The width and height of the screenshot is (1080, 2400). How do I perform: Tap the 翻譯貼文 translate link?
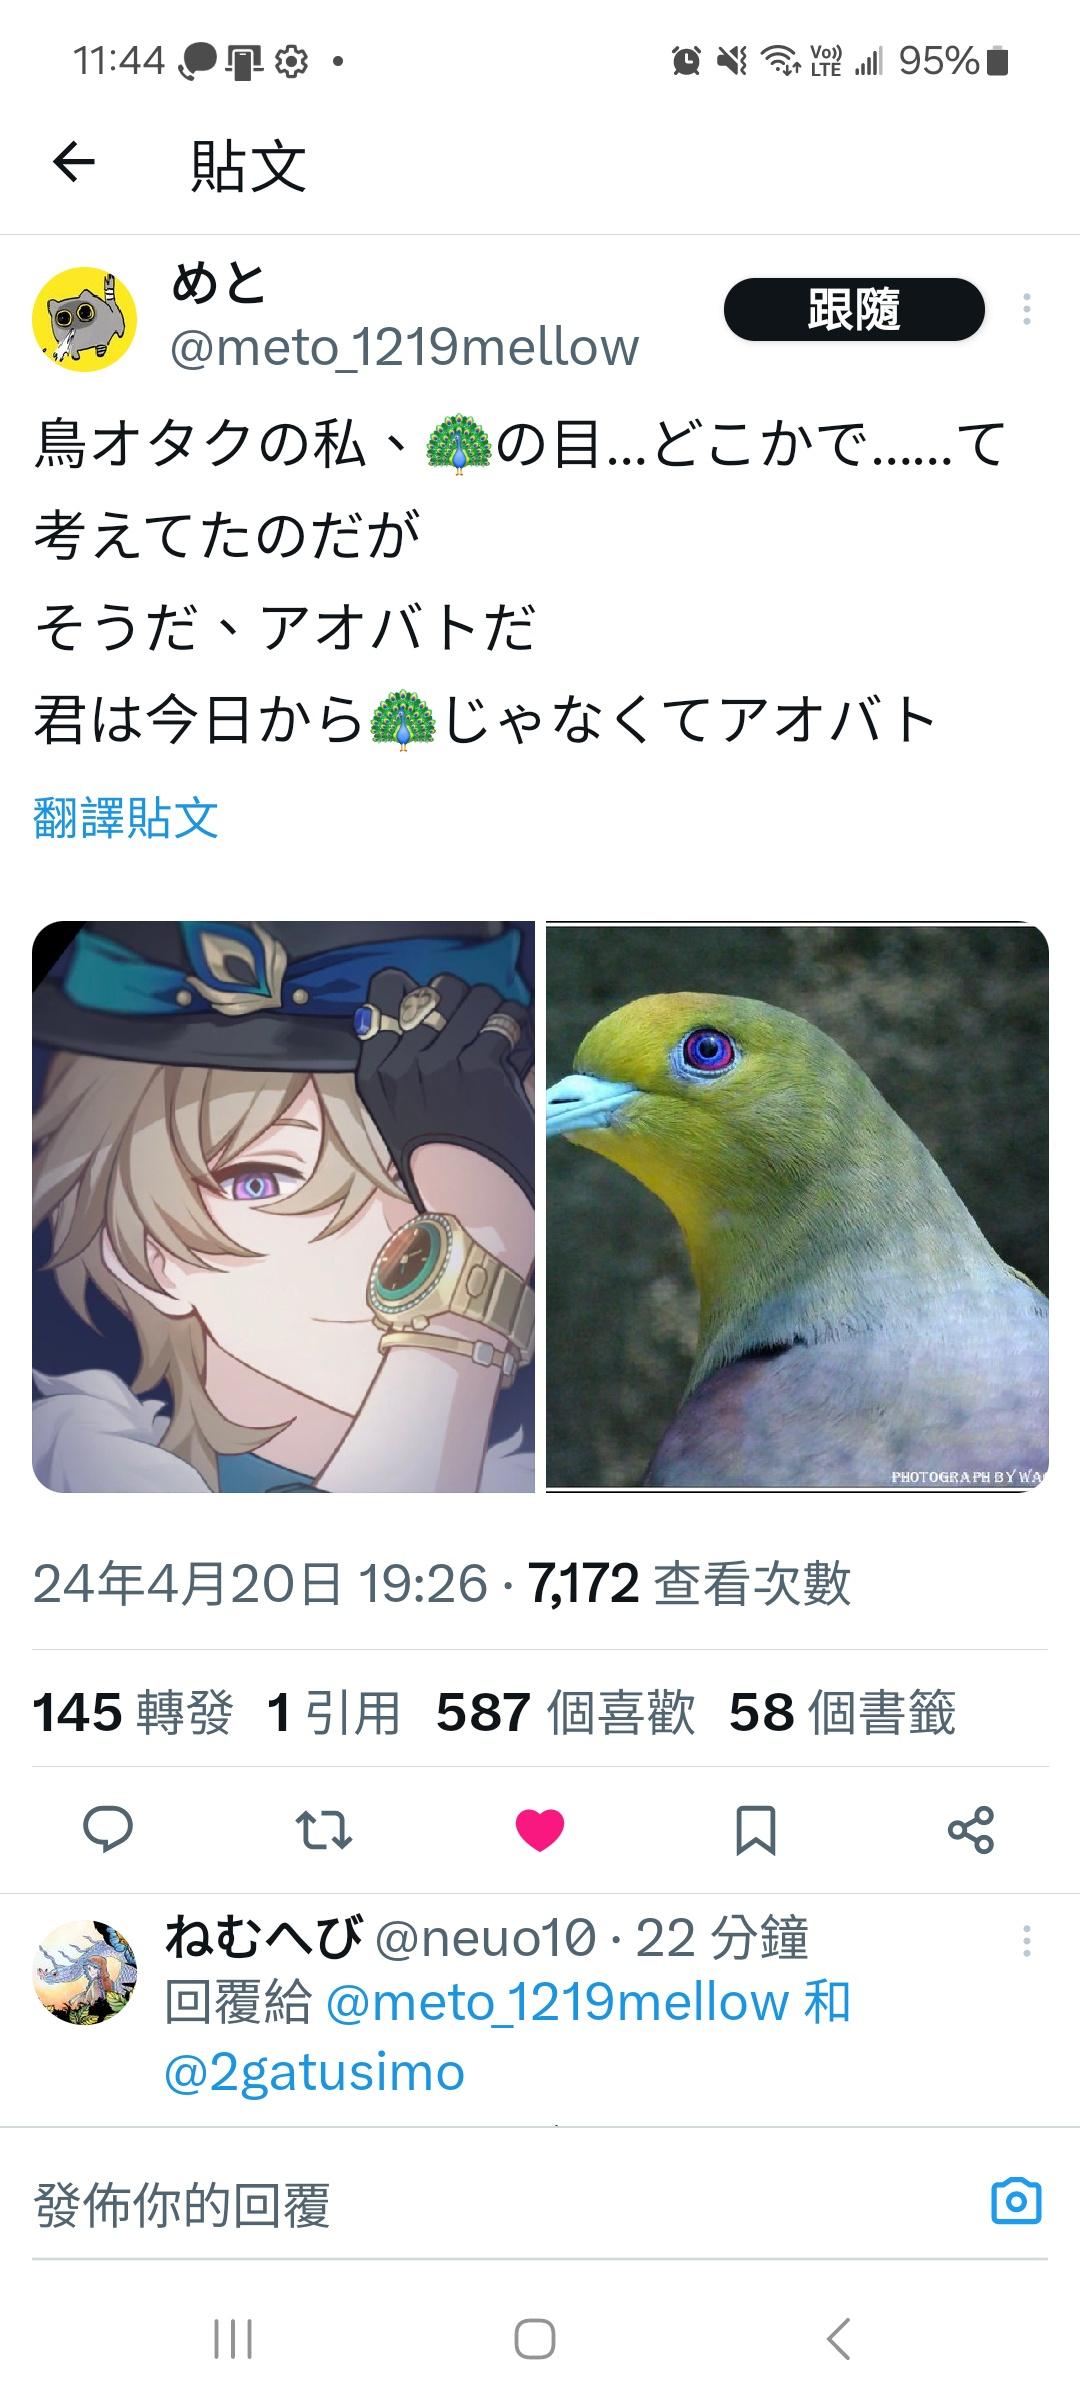(x=126, y=818)
